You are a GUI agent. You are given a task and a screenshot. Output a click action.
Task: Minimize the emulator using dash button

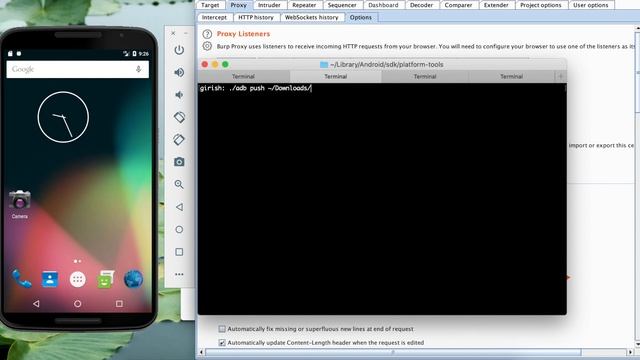tap(186, 33)
